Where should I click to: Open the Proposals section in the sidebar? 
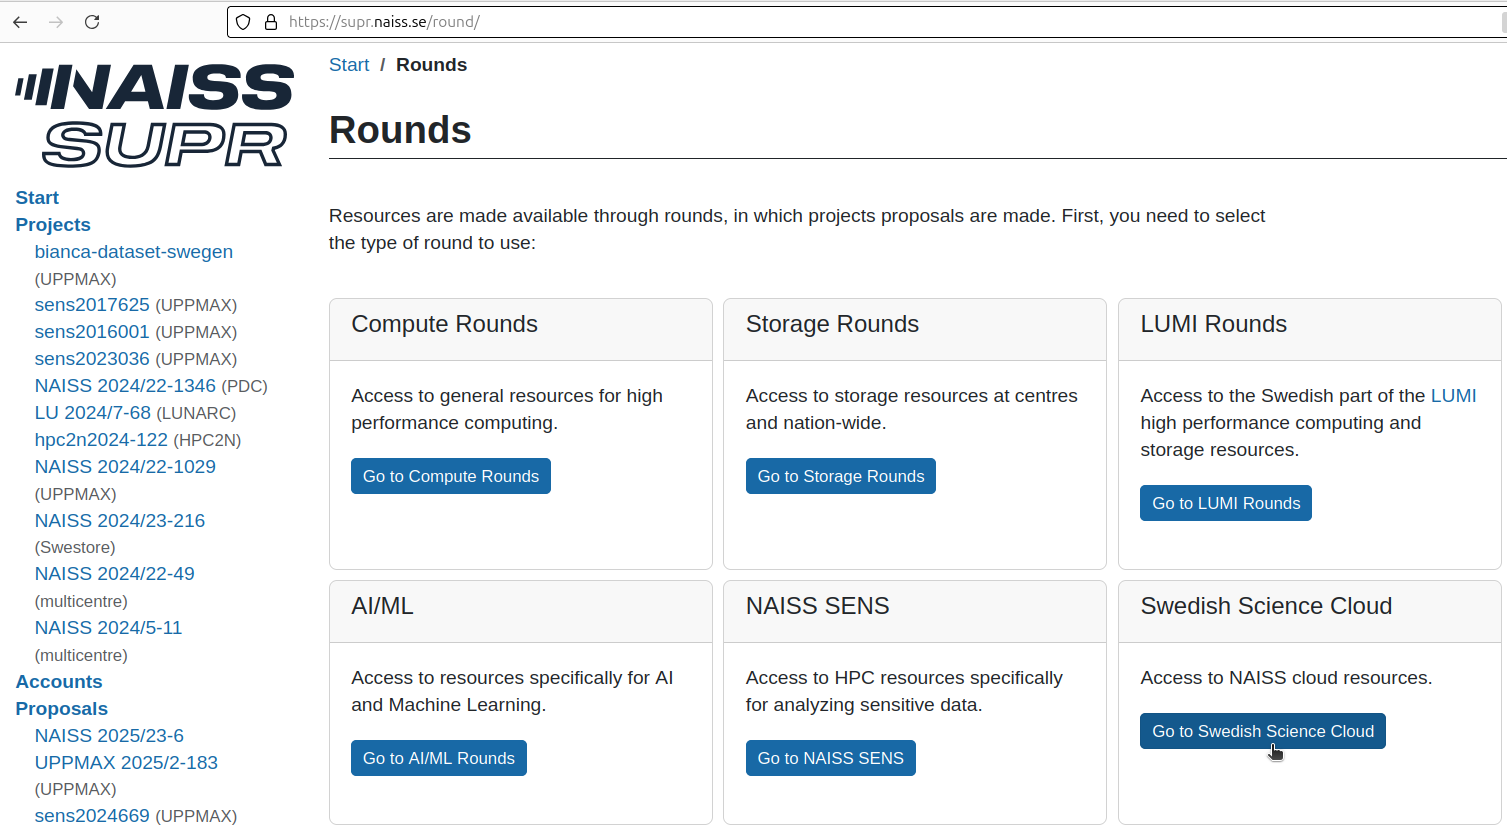pyautogui.click(x=61, y=708)
